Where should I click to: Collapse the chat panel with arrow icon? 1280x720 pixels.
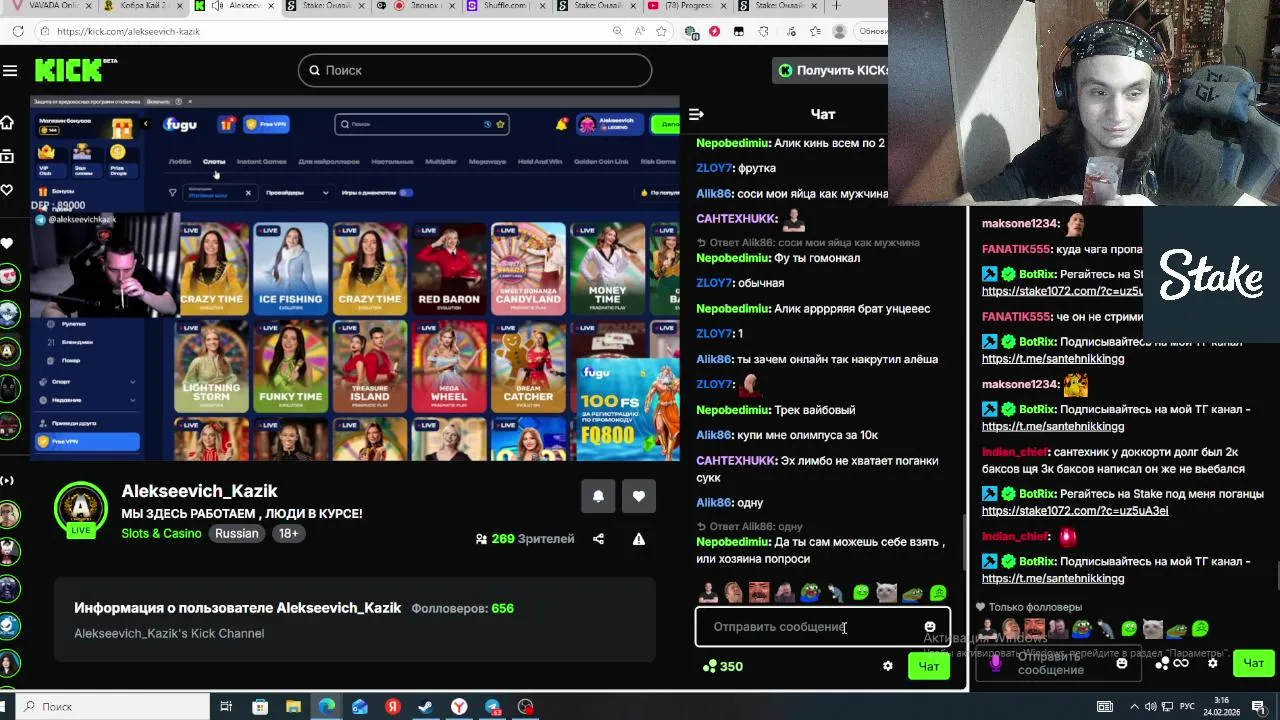pyautogui.click(x=696, y=114)
